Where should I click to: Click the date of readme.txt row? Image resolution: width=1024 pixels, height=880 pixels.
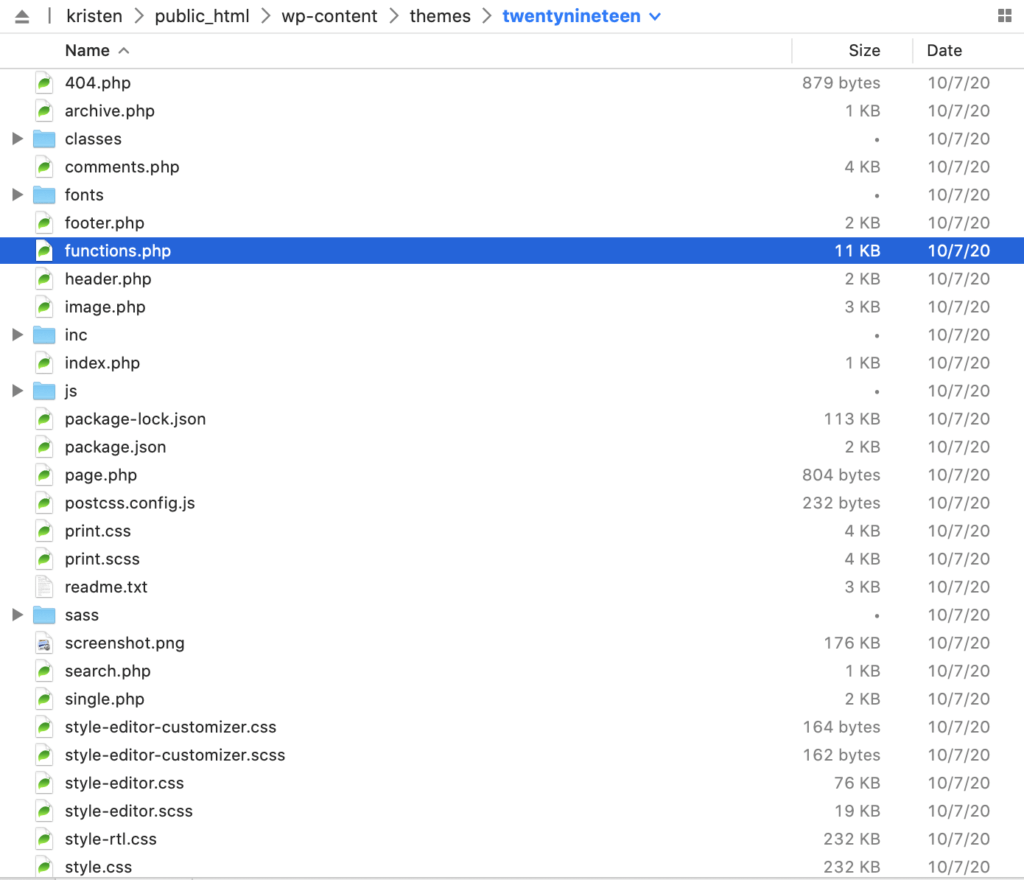959,587
